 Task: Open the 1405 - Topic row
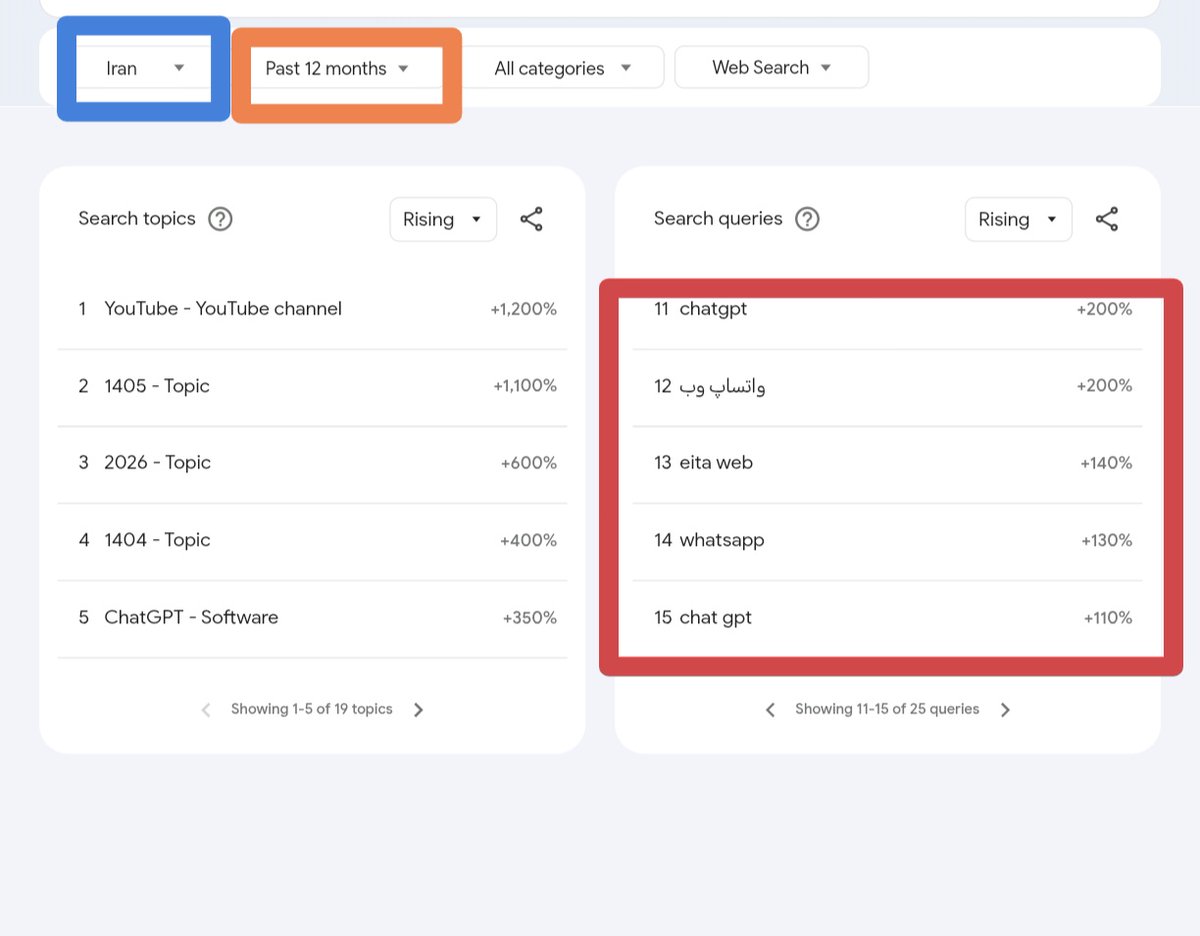coord(312,386)
